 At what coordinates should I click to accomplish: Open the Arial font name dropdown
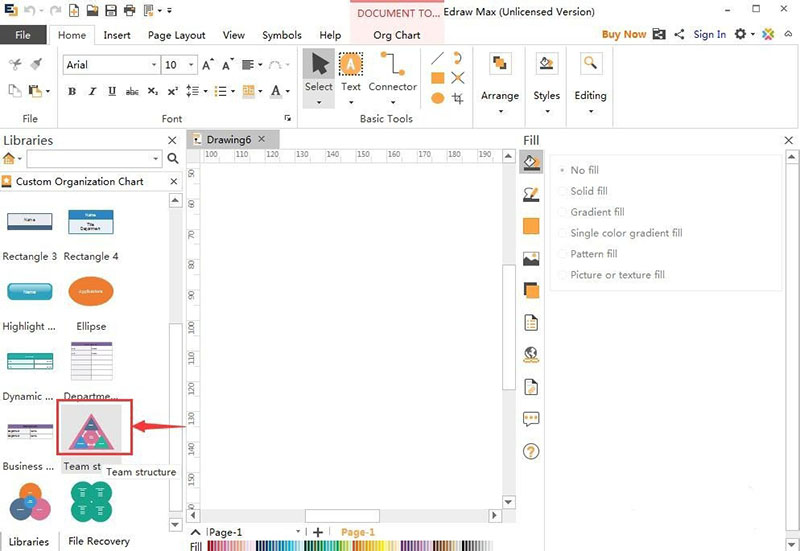point(154,65)
